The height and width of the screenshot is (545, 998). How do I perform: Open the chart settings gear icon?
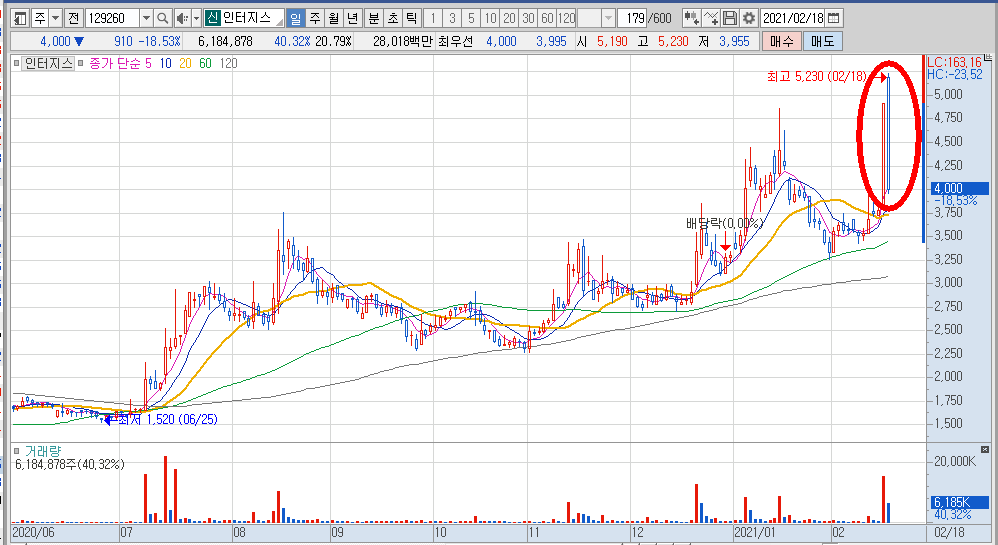[x=748, y=18]
